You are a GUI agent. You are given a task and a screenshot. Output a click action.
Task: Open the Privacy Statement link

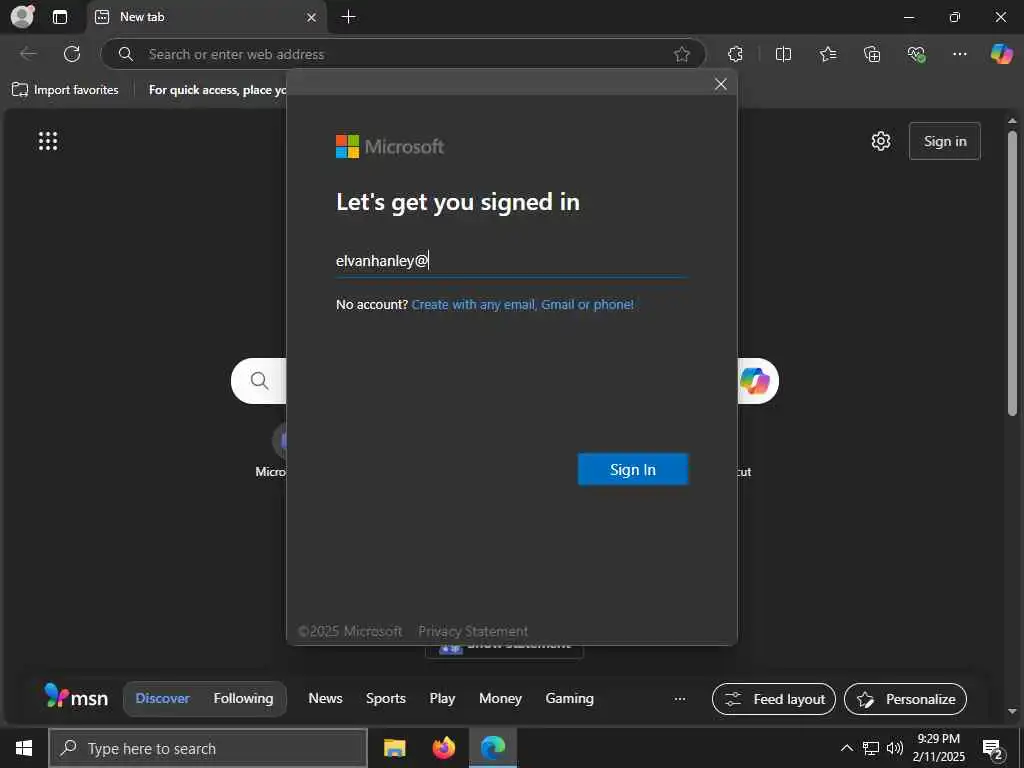click(x=473, y=631)
